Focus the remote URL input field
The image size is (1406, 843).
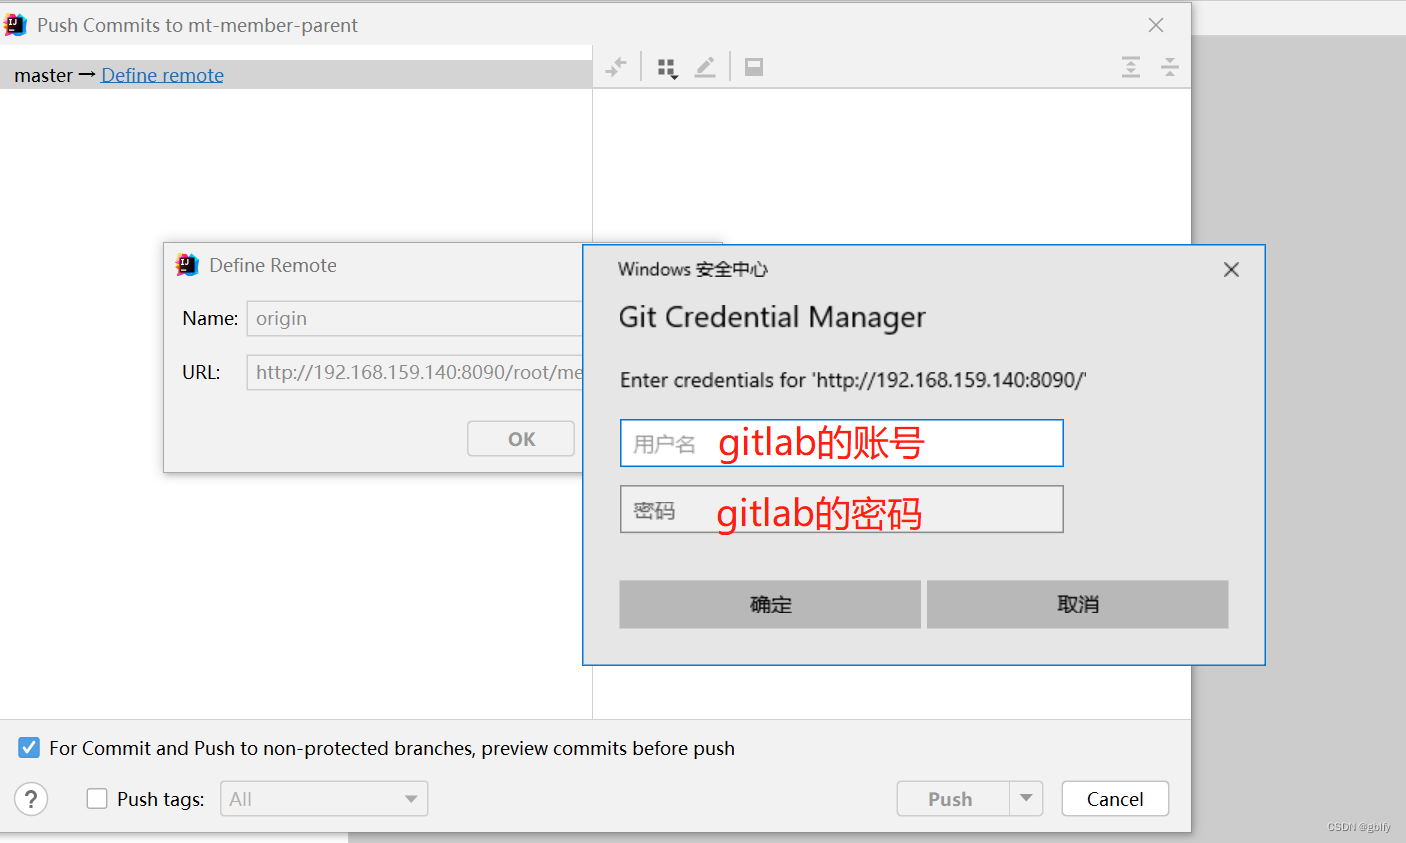click(x=414, y=372)
